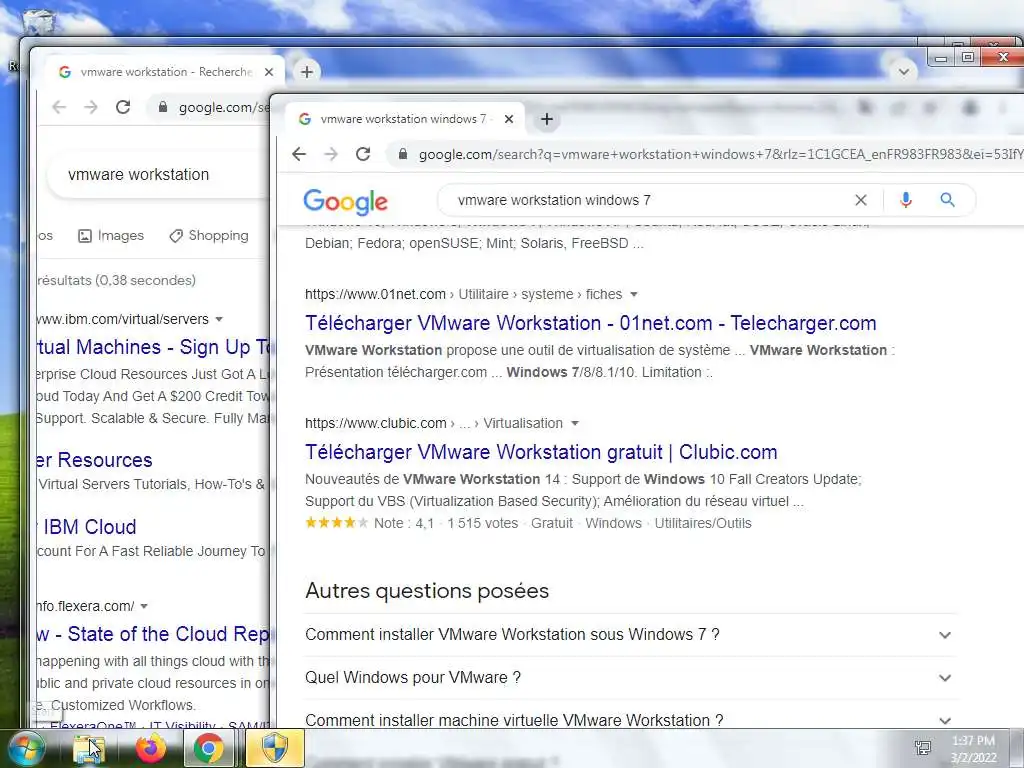Click the padlock icon in front window address bar

403,154
